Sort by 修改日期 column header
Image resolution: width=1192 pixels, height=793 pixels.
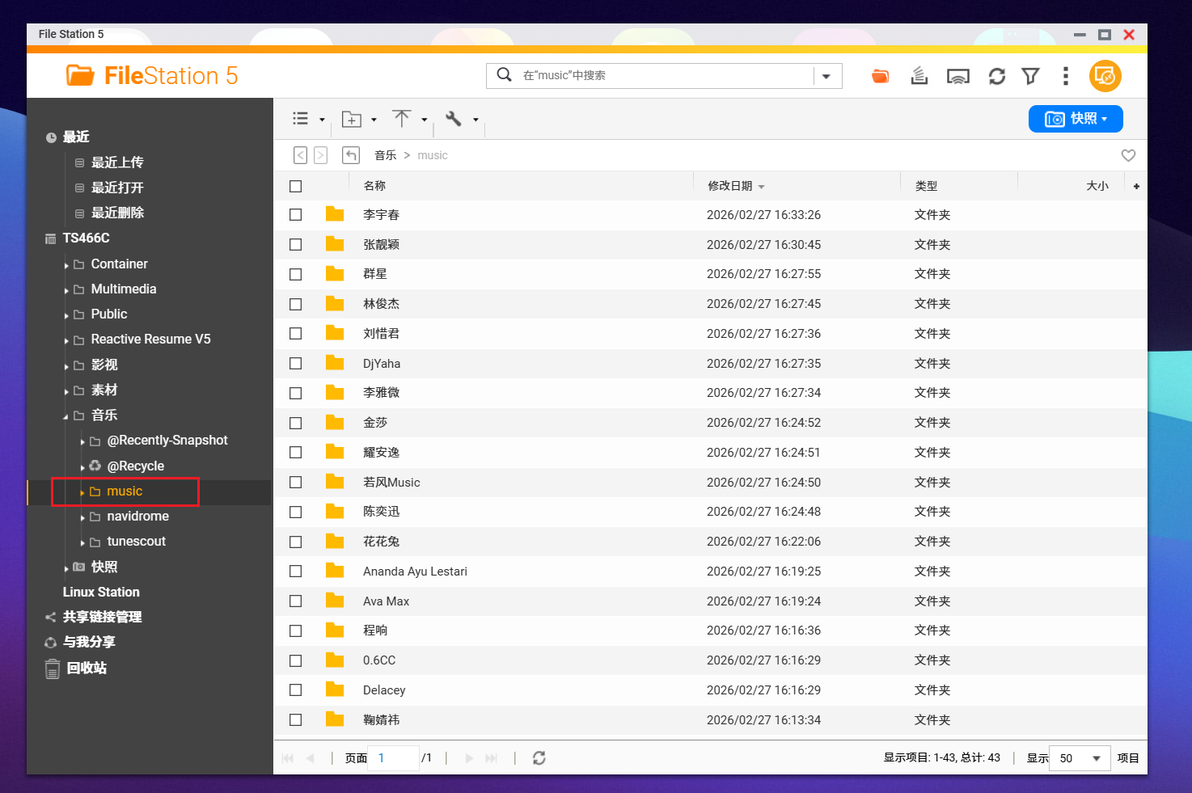click(730, 186)
